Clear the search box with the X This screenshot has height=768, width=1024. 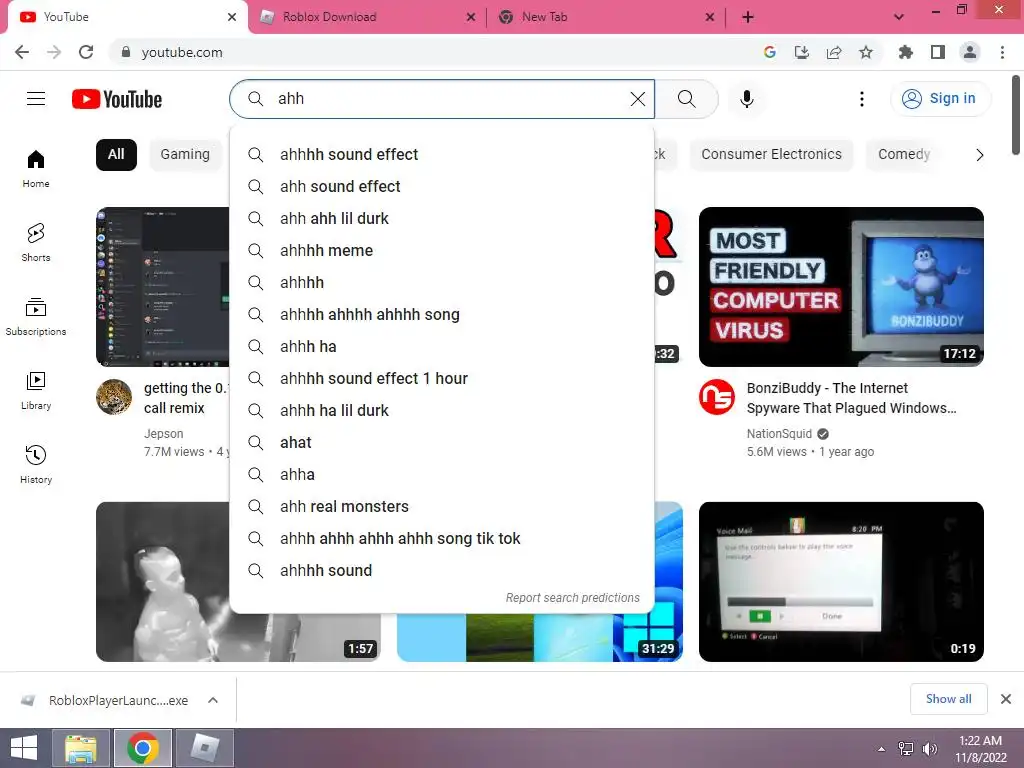pyautogui.click(x=637, y=99)
